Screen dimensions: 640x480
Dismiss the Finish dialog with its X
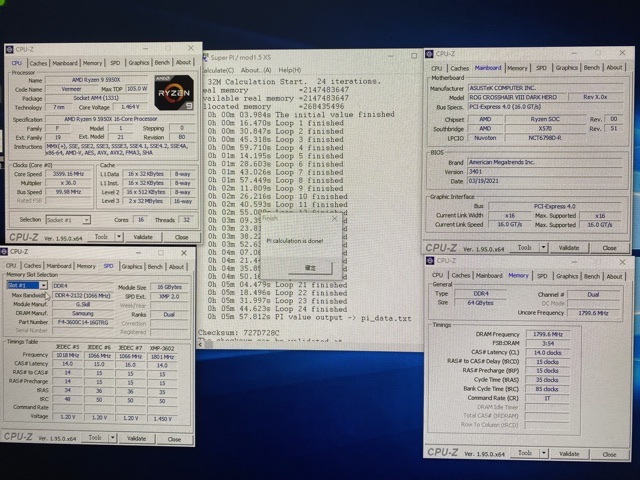coord(335,219)
